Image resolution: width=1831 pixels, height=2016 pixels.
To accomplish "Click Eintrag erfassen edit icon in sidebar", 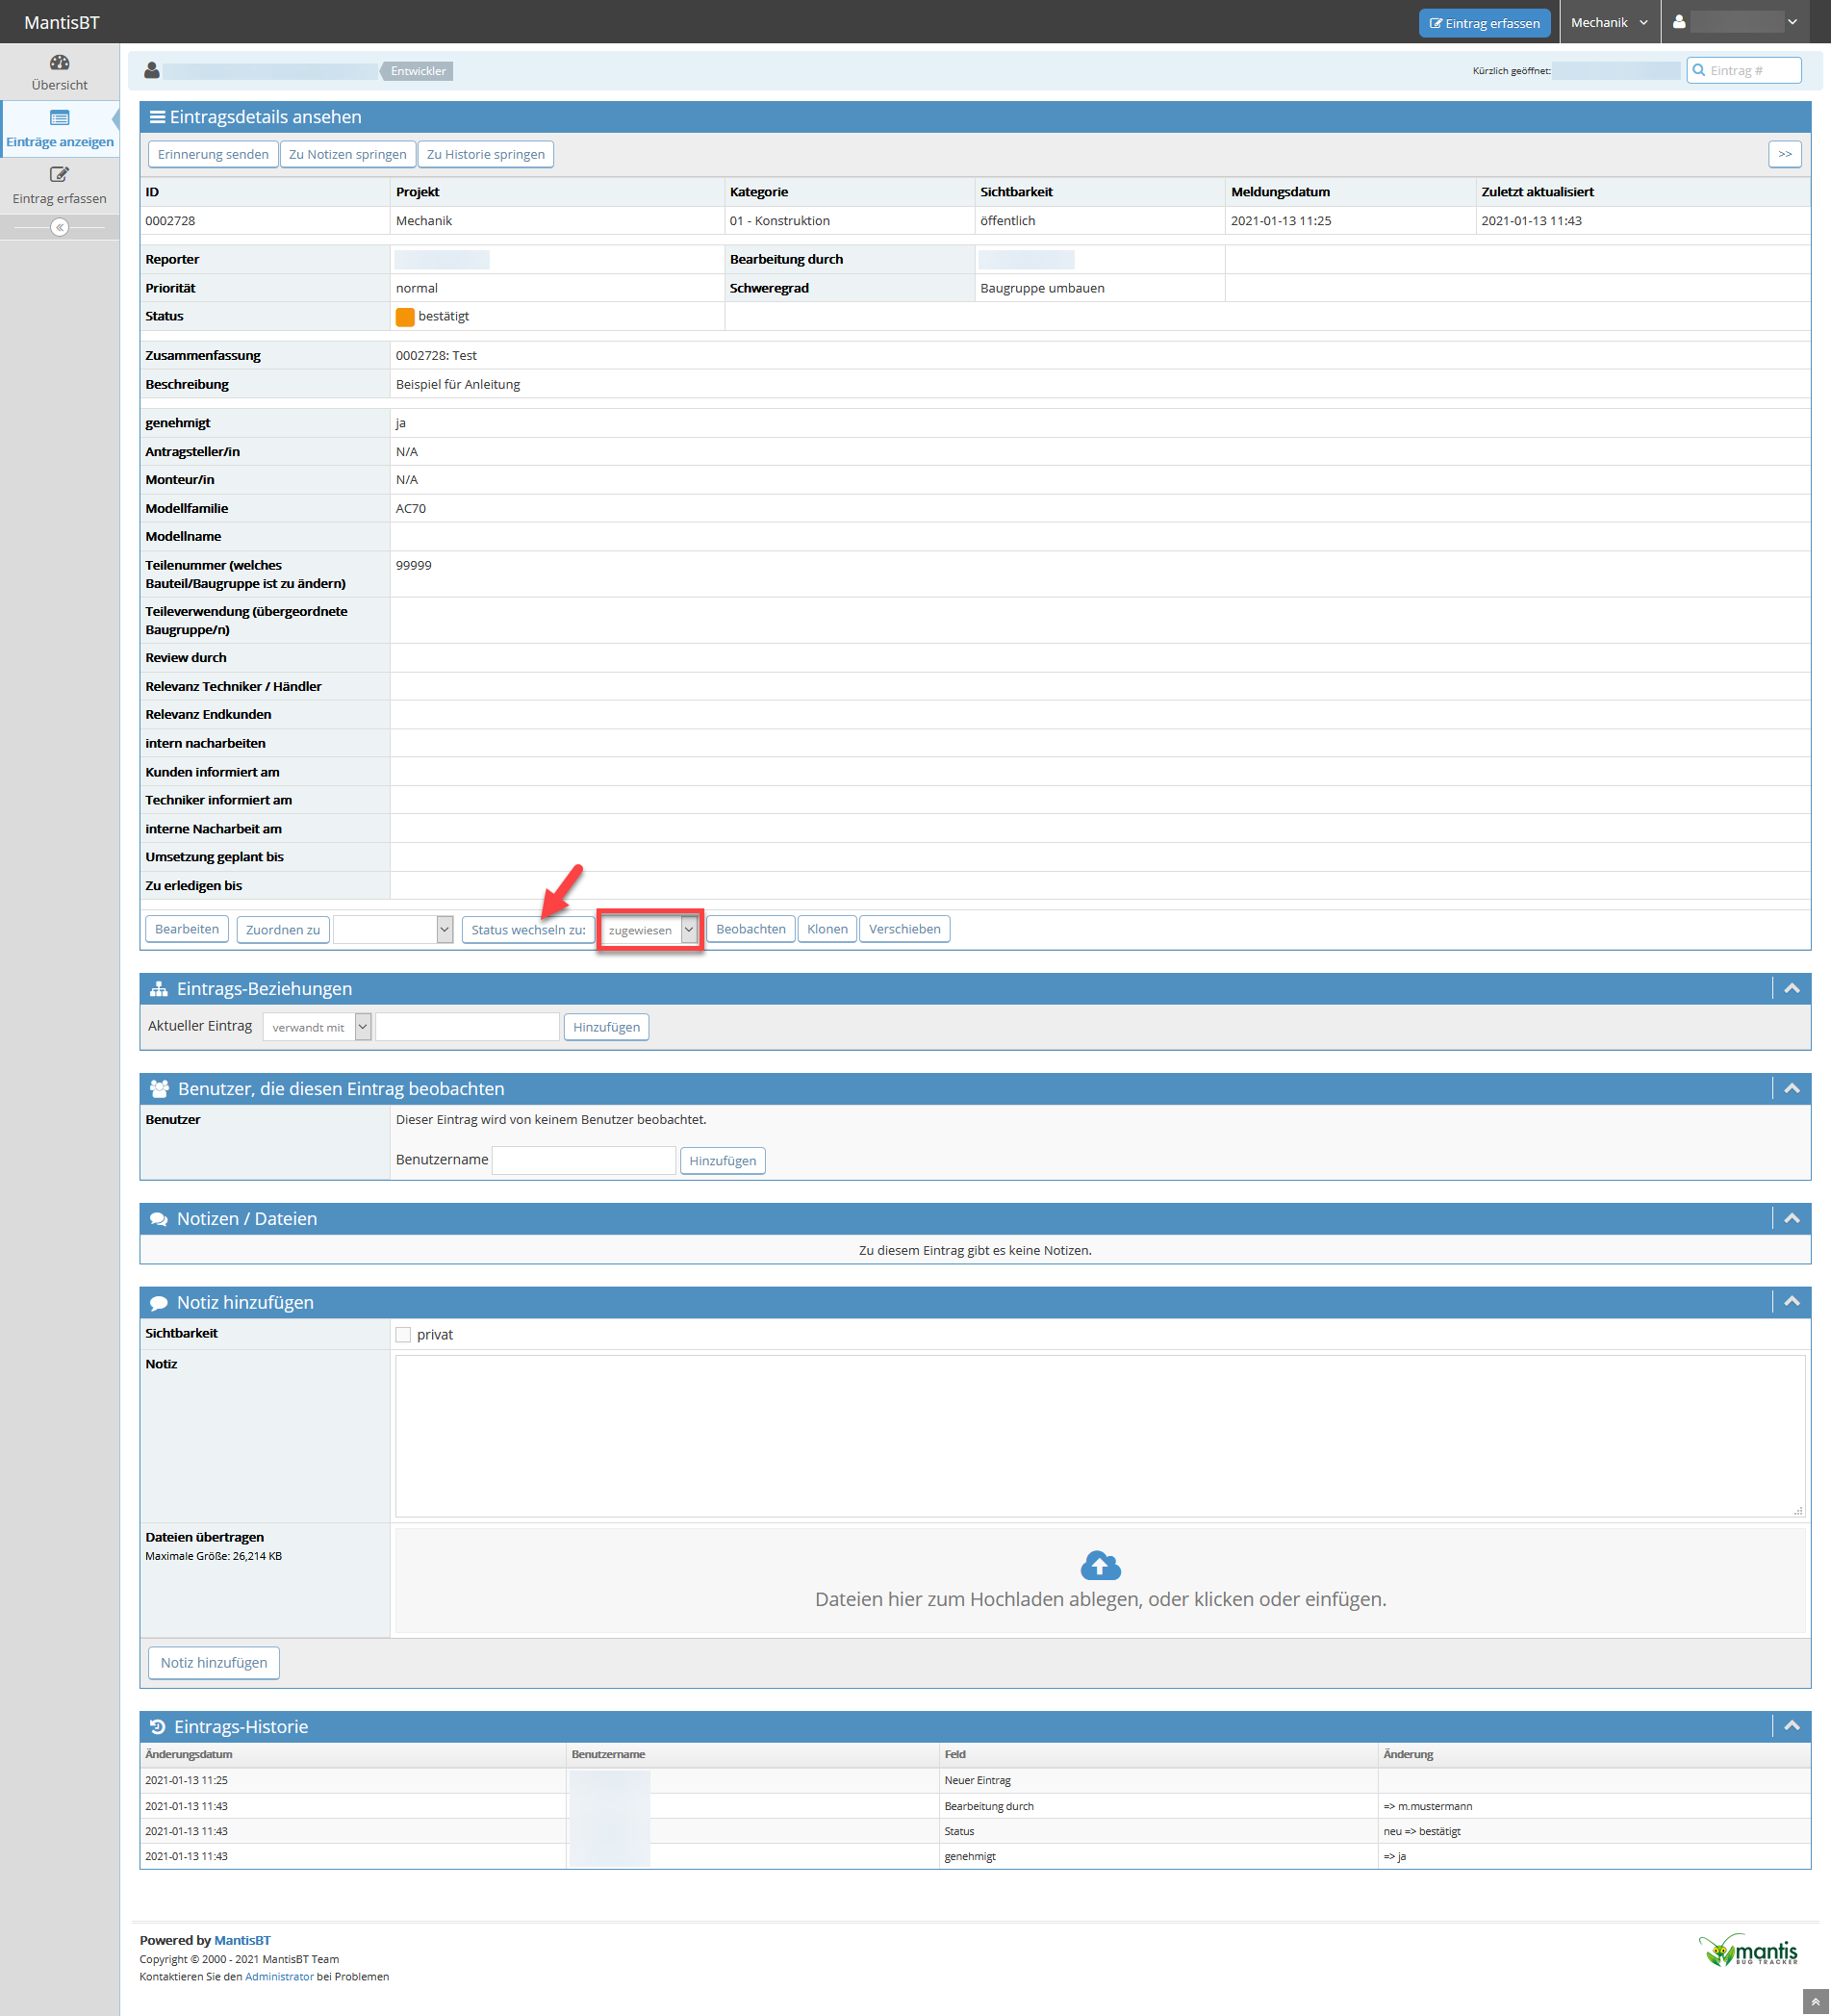I will click(x=59, y=175).
